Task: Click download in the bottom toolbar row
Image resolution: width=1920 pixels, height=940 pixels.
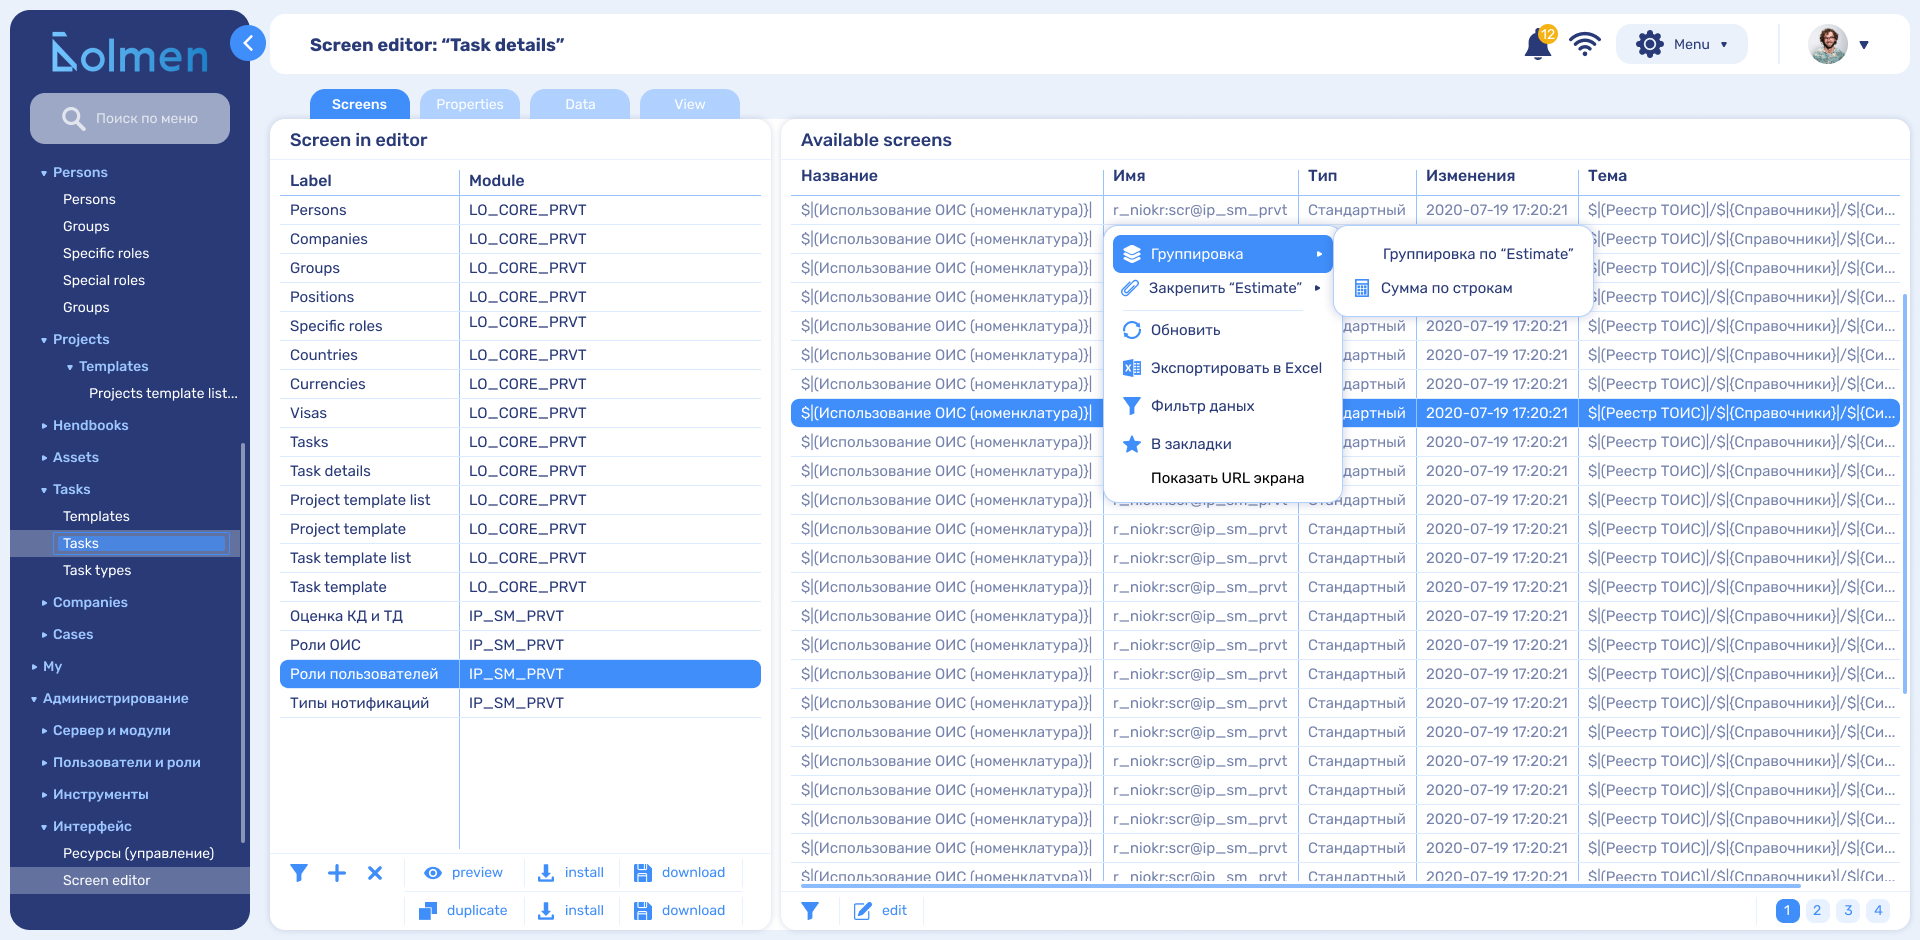Action: coord(680,911)
